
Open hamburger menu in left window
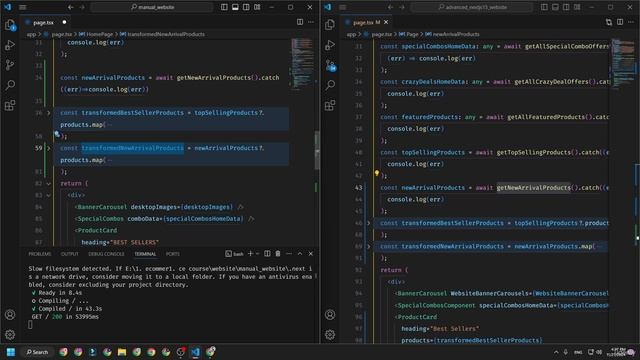coord(23,7)
